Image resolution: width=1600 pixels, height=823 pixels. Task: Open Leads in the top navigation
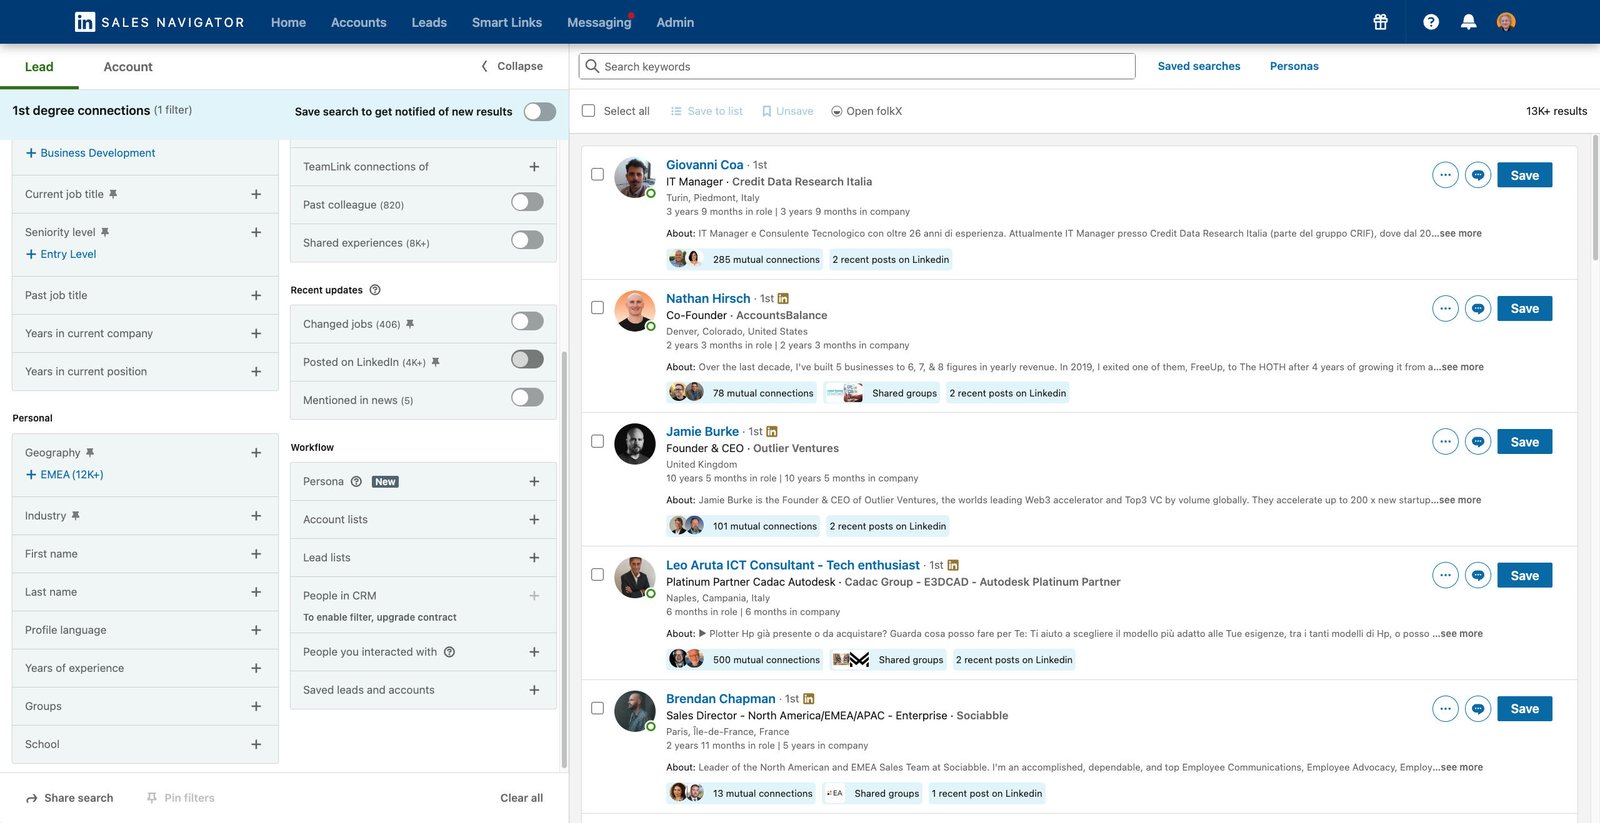(x=429, y=22)
